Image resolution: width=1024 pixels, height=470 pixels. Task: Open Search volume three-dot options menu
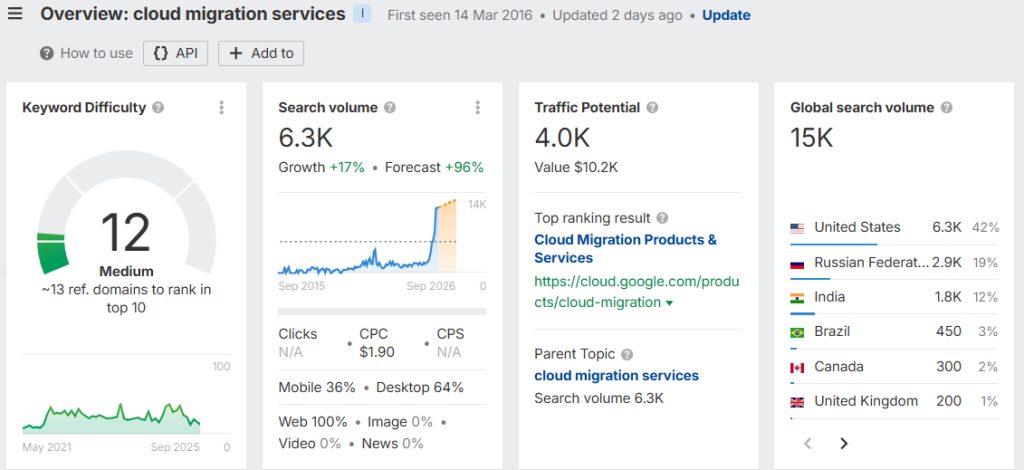click(x=478, y=108)
